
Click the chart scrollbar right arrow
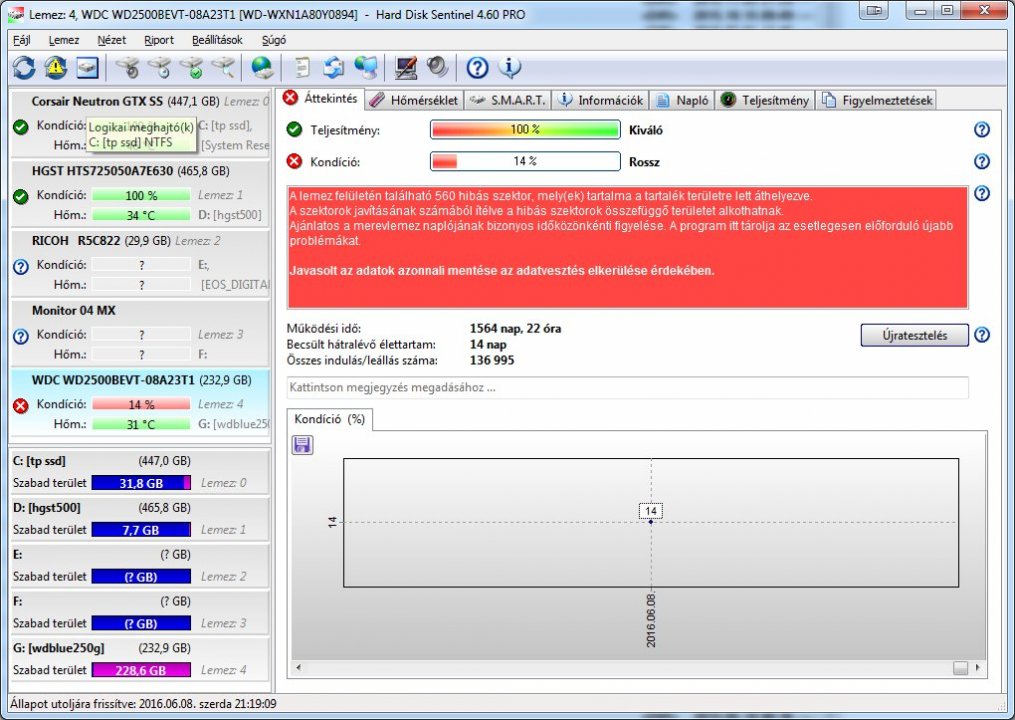(977, 668)
